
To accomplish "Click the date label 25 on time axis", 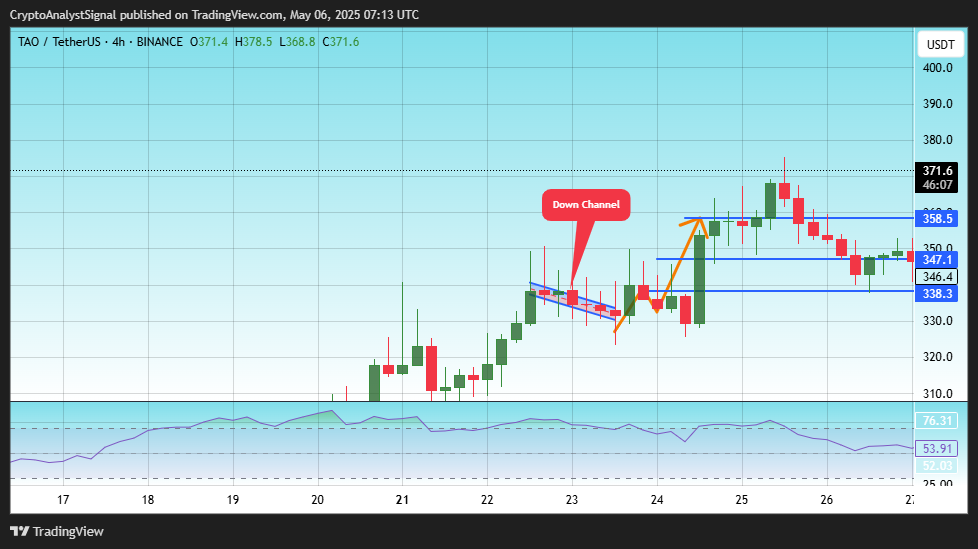I will coord(742,500).
